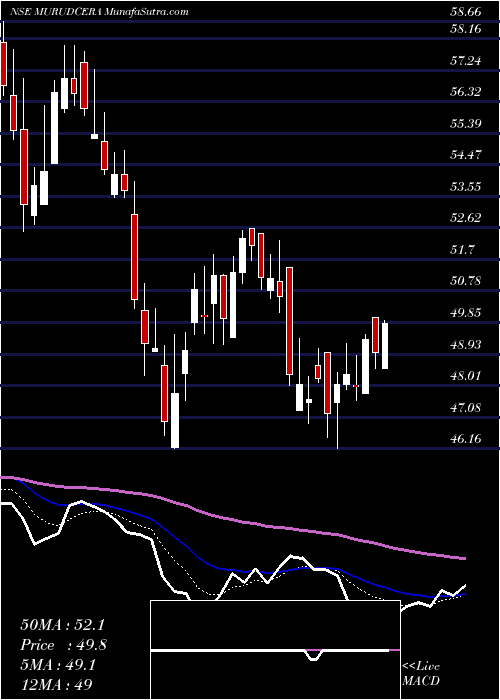
Task: Select the 52.62 price axis label
Action: pos(465,218)
